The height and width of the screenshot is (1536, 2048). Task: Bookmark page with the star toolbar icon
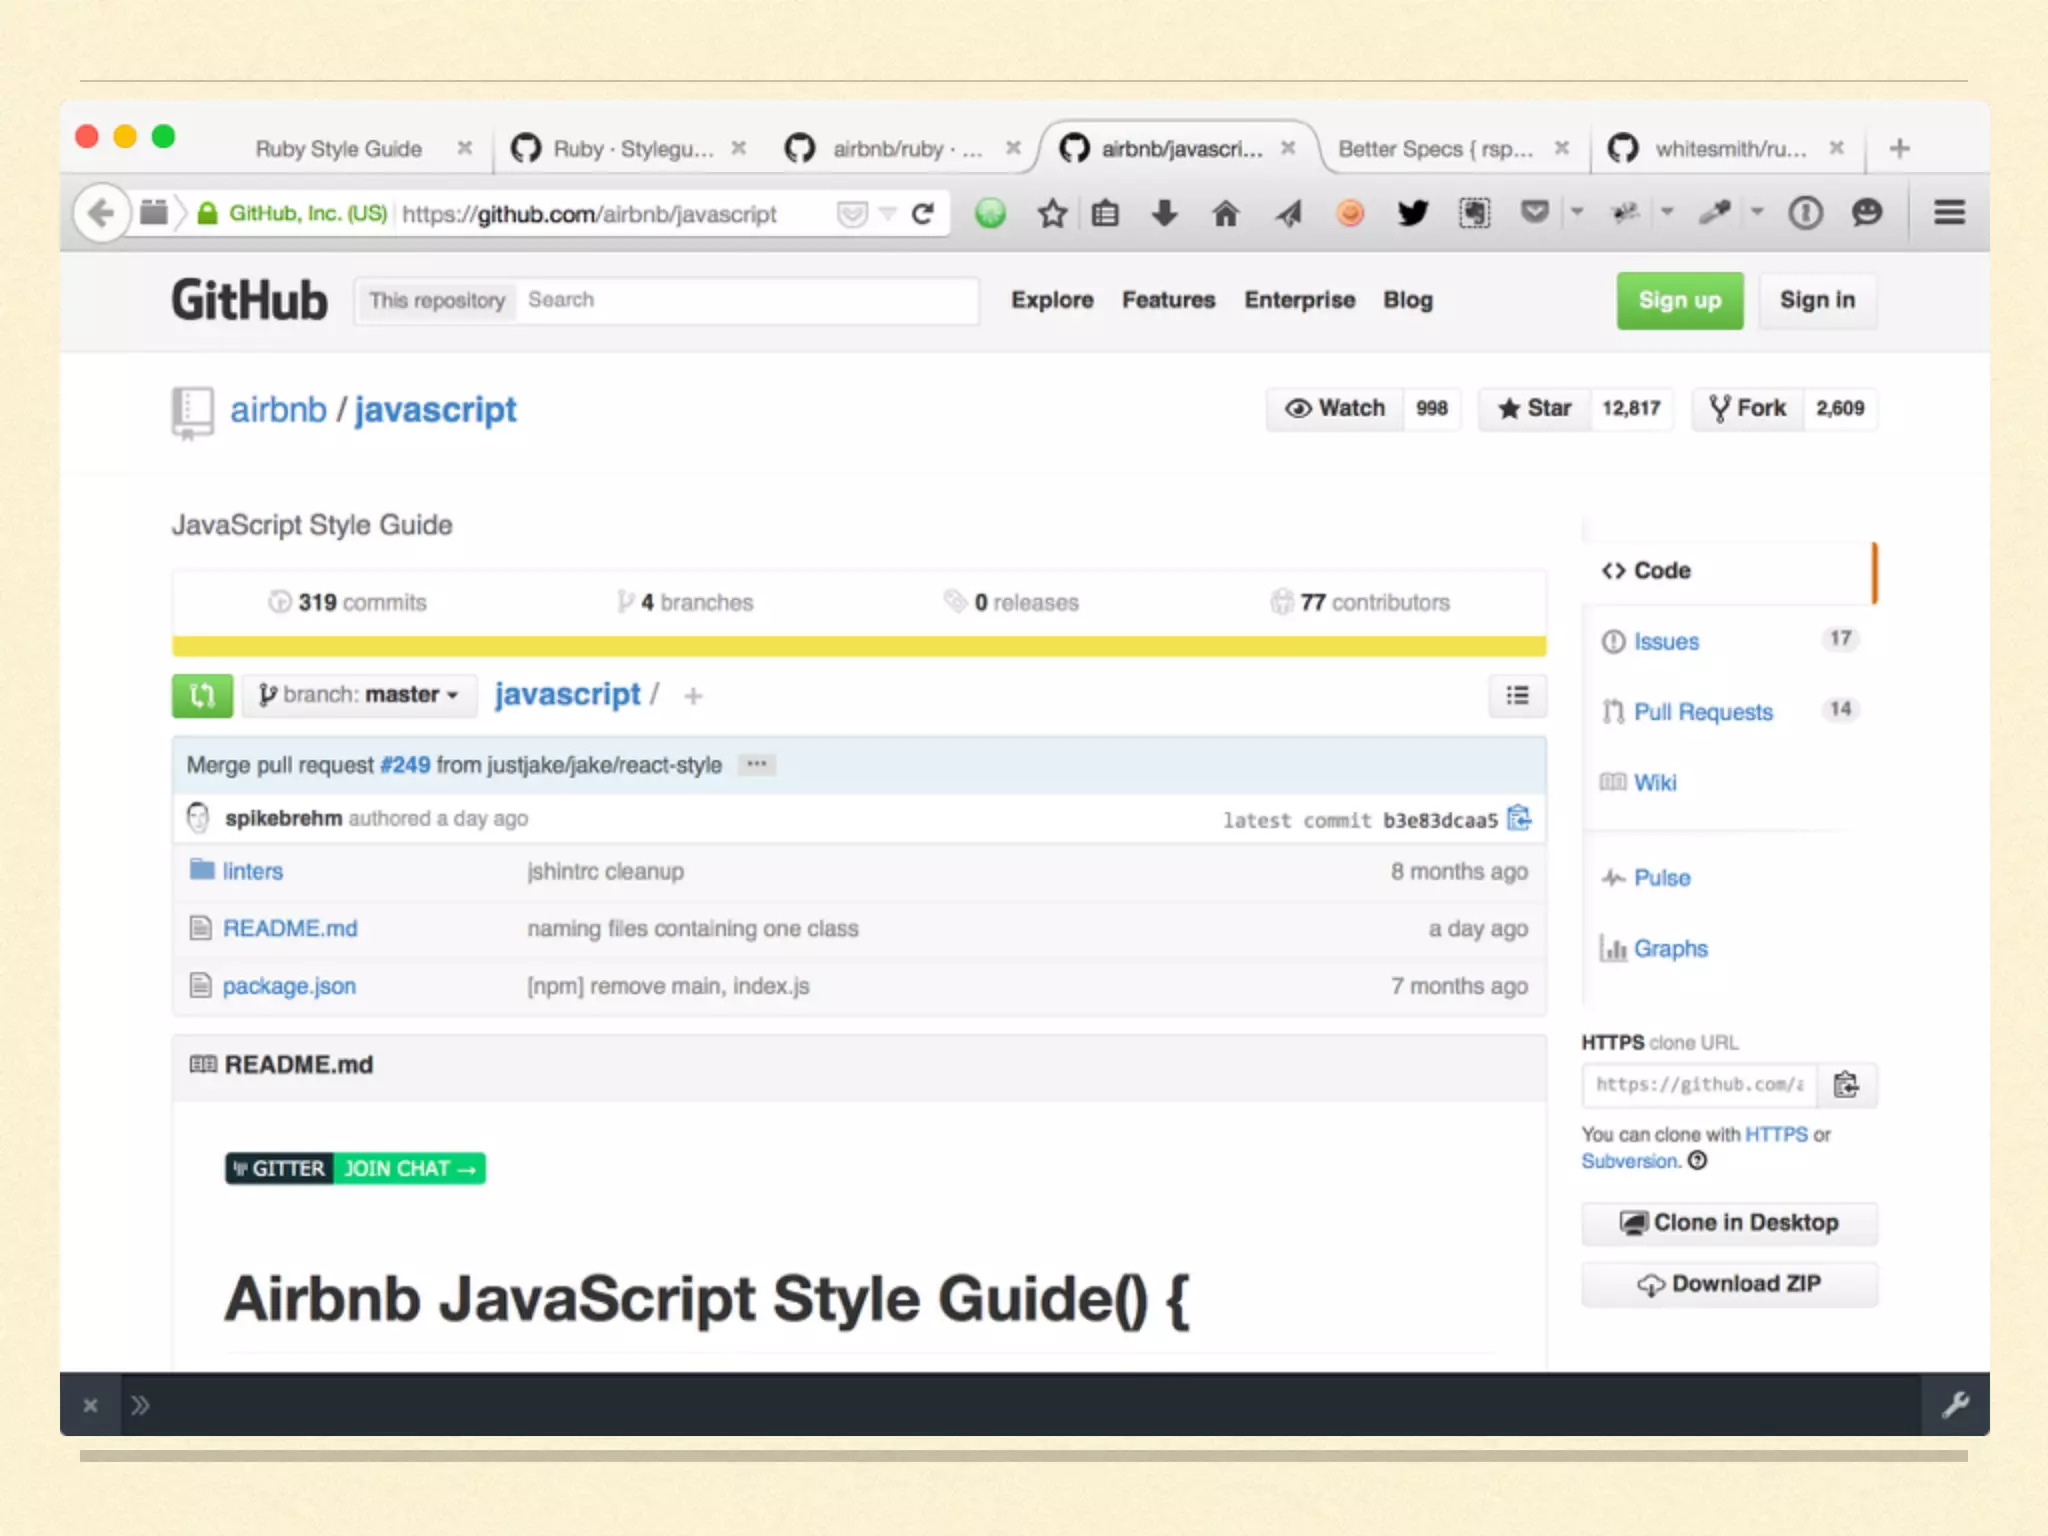(1052, 213)
